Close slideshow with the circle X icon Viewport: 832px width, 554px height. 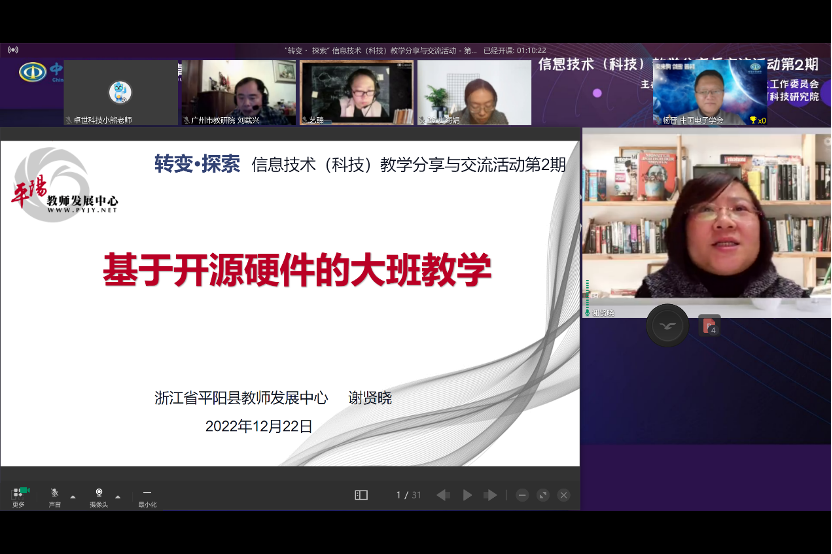[564, 495]
